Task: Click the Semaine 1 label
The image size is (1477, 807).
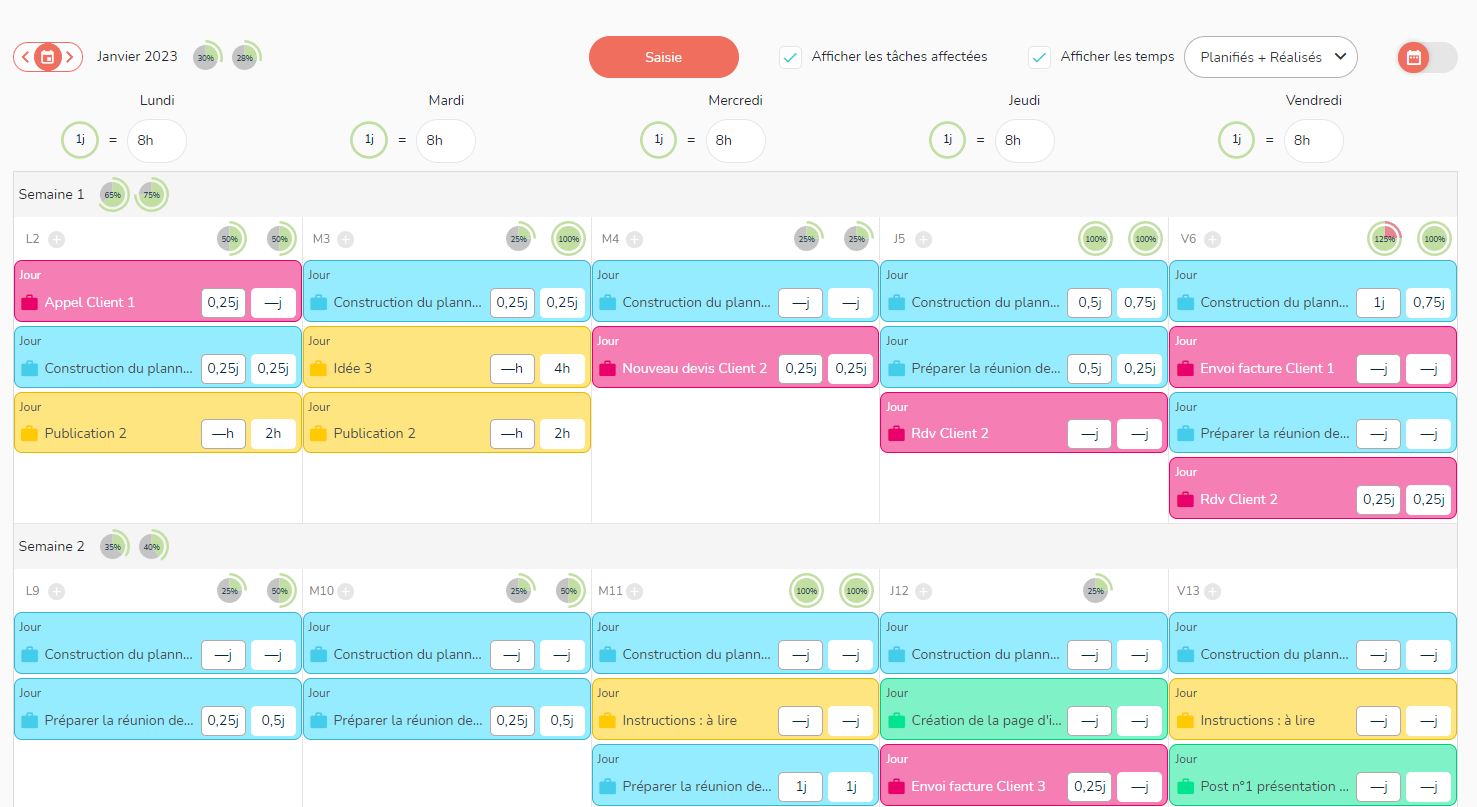Action: click(52, 195)
